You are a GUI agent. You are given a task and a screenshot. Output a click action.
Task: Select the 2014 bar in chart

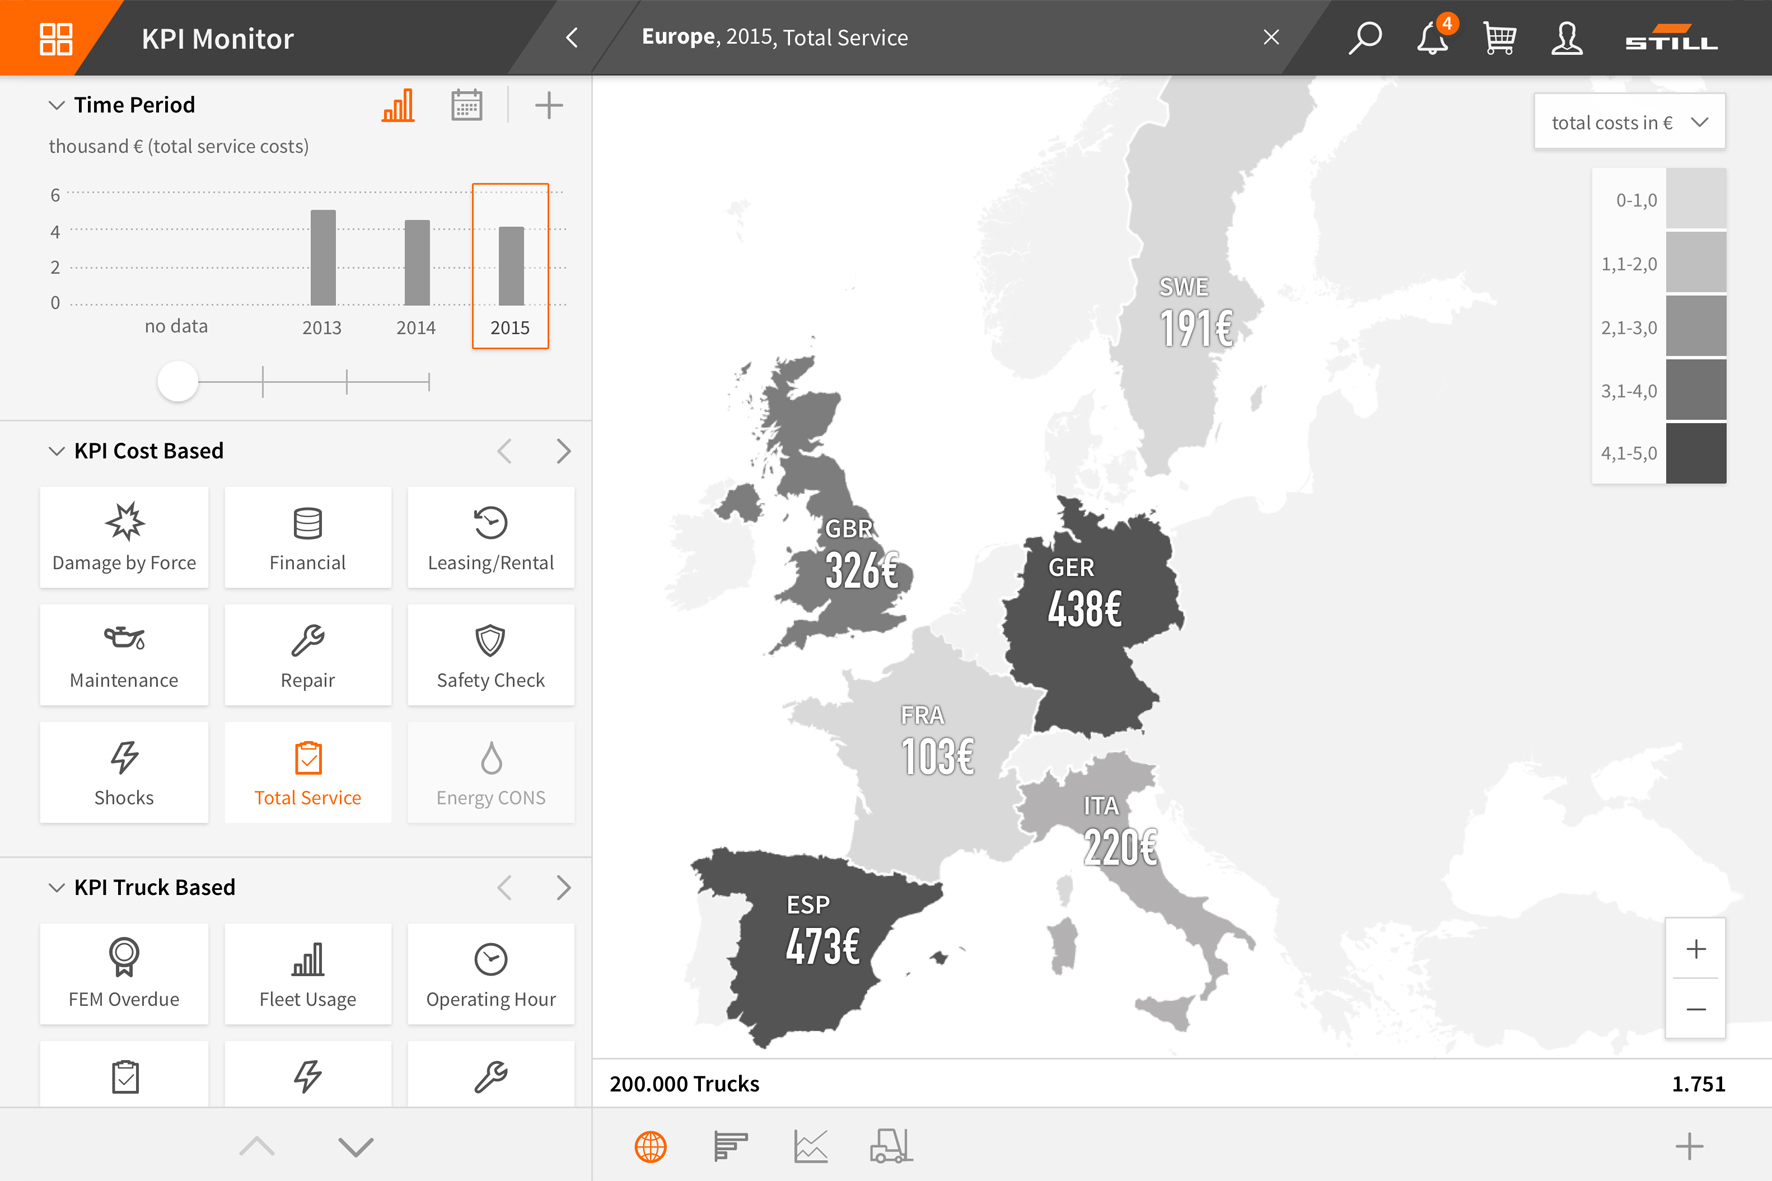click(x=417, y=262)
